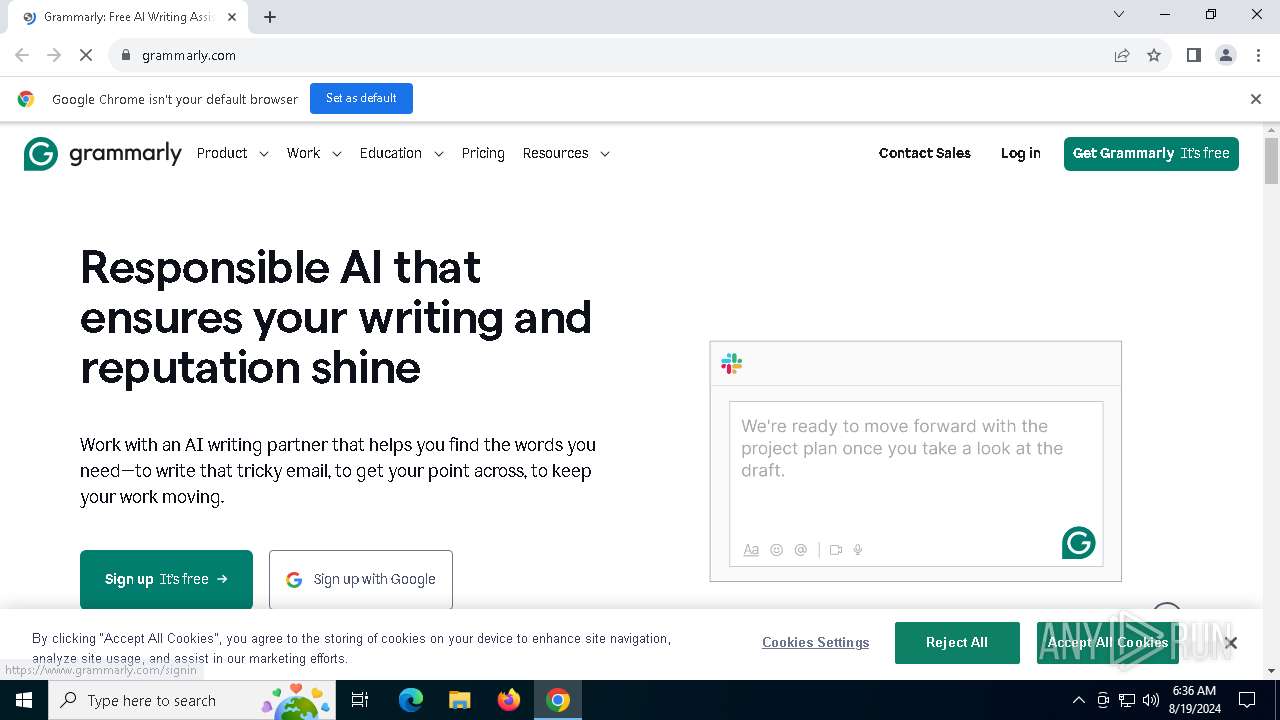Screen dimensions: 1280x720
Task: Go back using Chrome's back arrow
Action: point(22,55)
